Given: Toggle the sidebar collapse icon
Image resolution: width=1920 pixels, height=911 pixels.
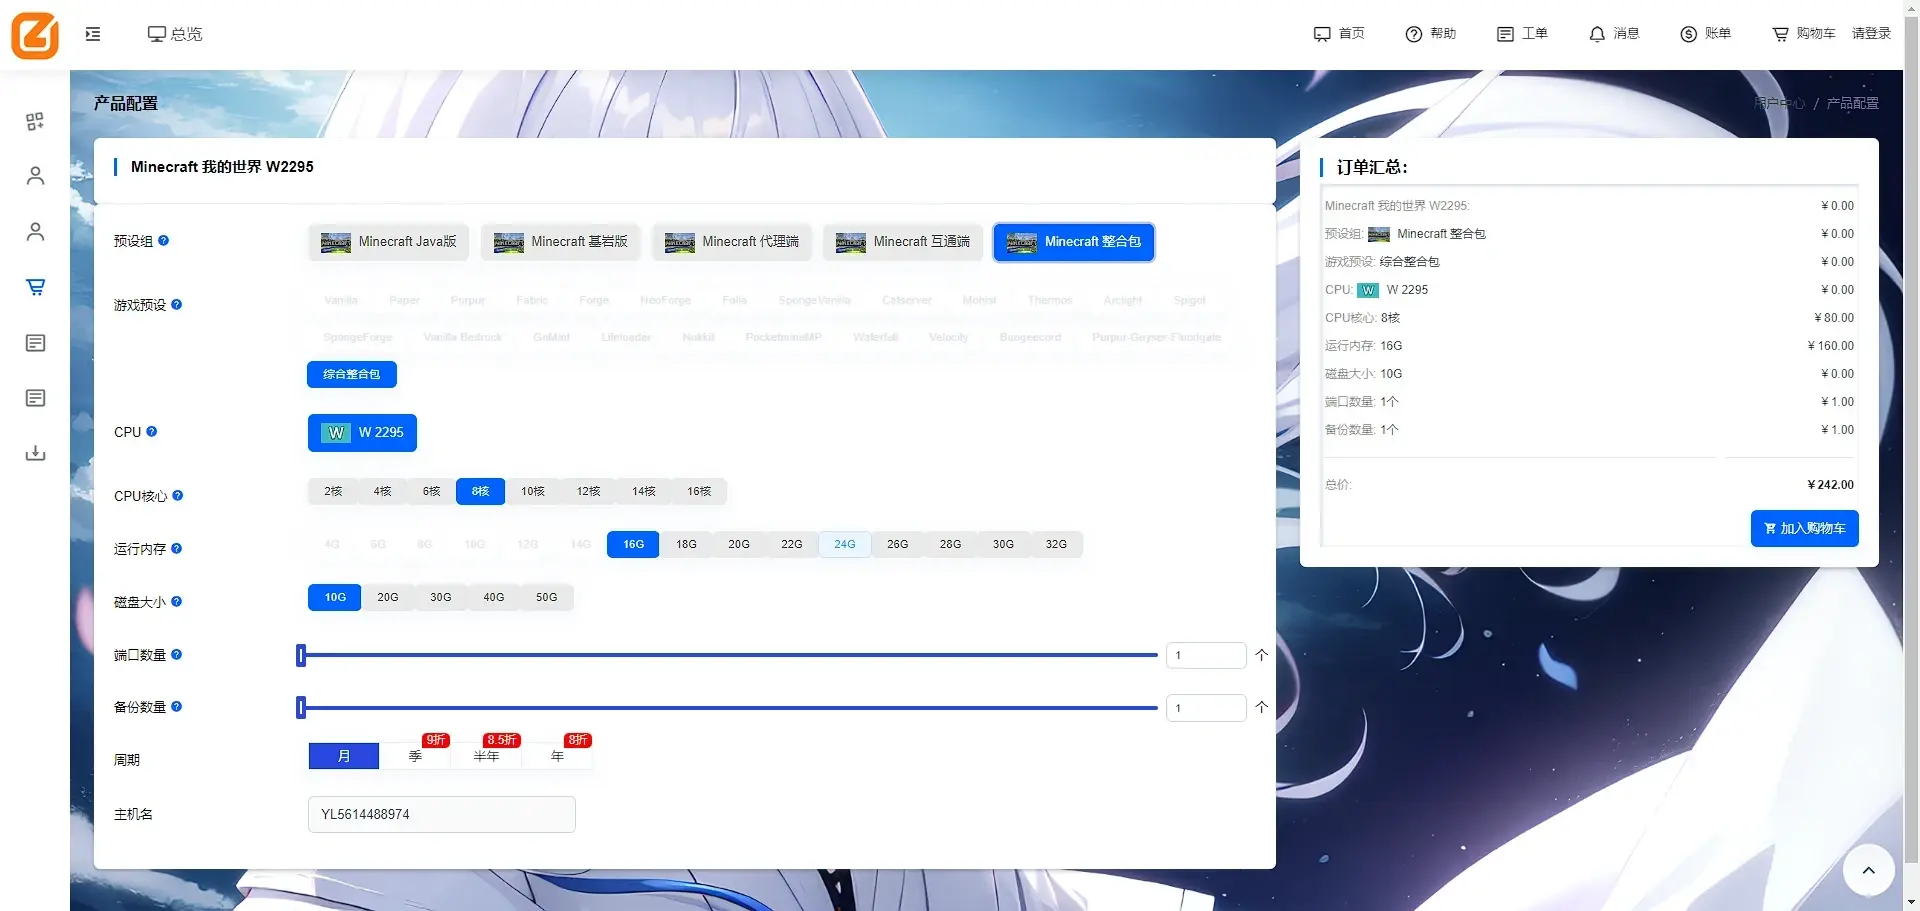Looking at the screenshot, I should coord(93,34).
